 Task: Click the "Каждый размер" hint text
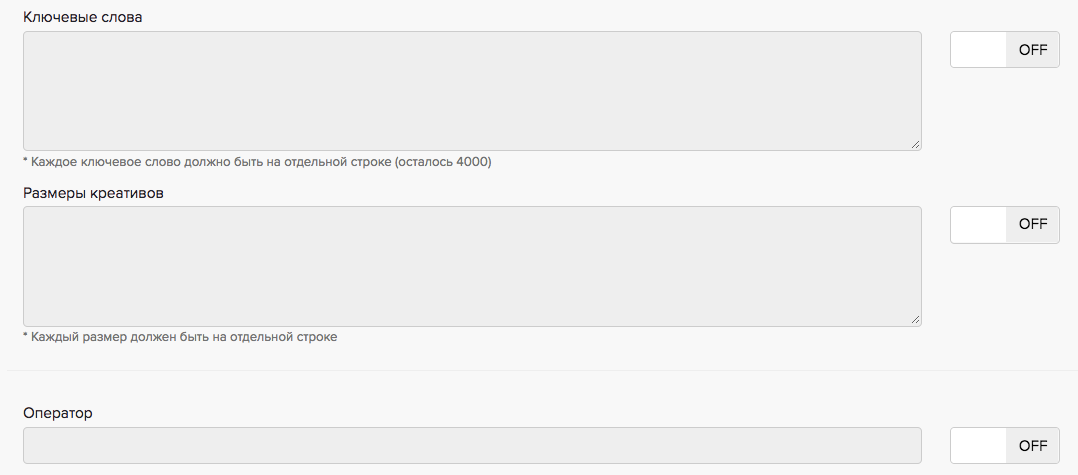(180, 337)
